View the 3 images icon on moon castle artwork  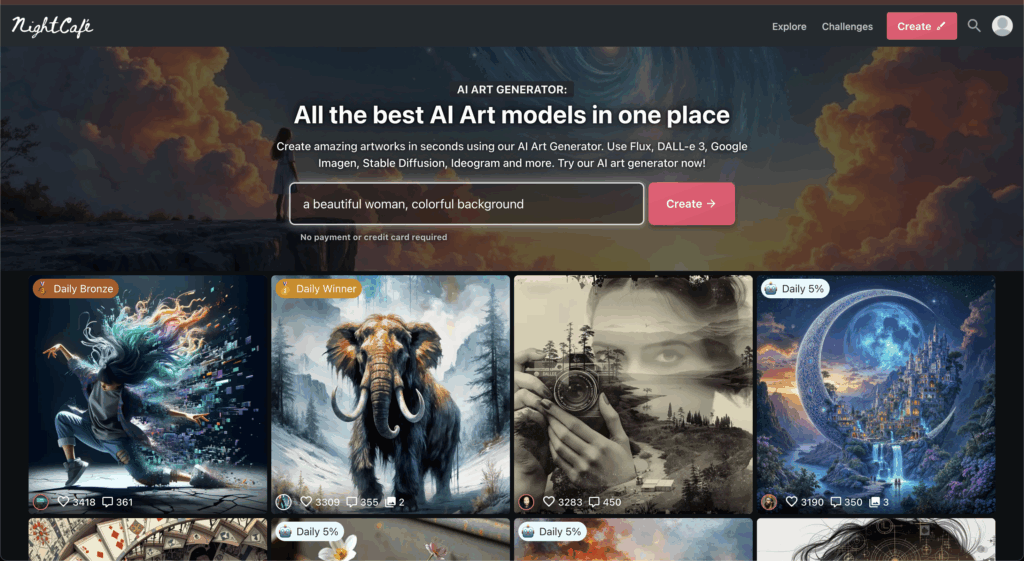tap(879, 502)
